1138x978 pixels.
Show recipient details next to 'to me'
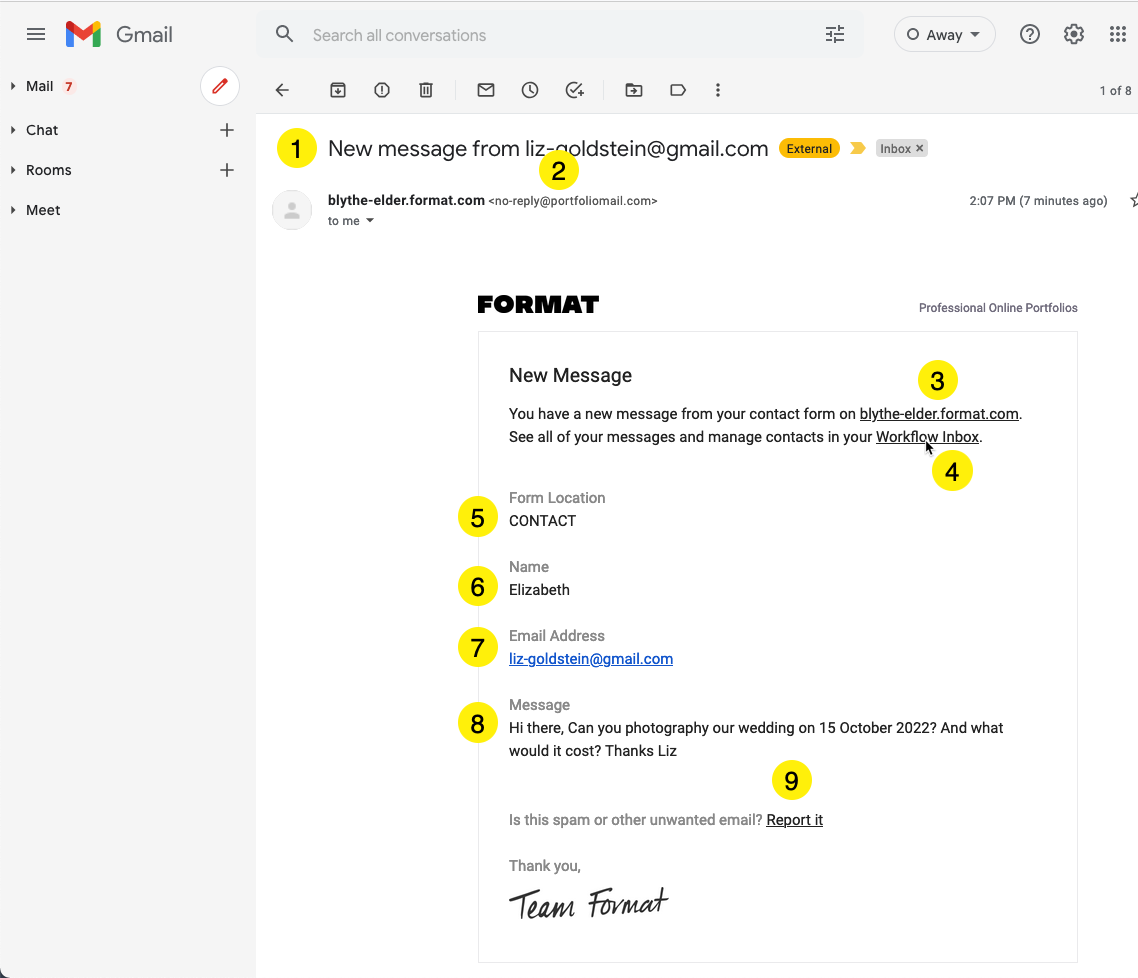(x=370, y=221)
